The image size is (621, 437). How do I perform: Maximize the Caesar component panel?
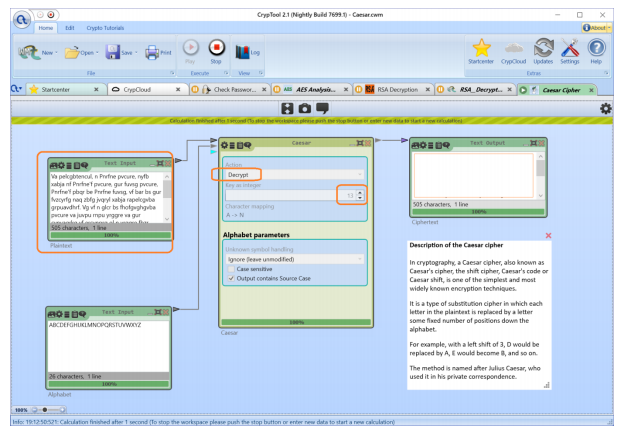pyautogui.click(x=360, y=143)
